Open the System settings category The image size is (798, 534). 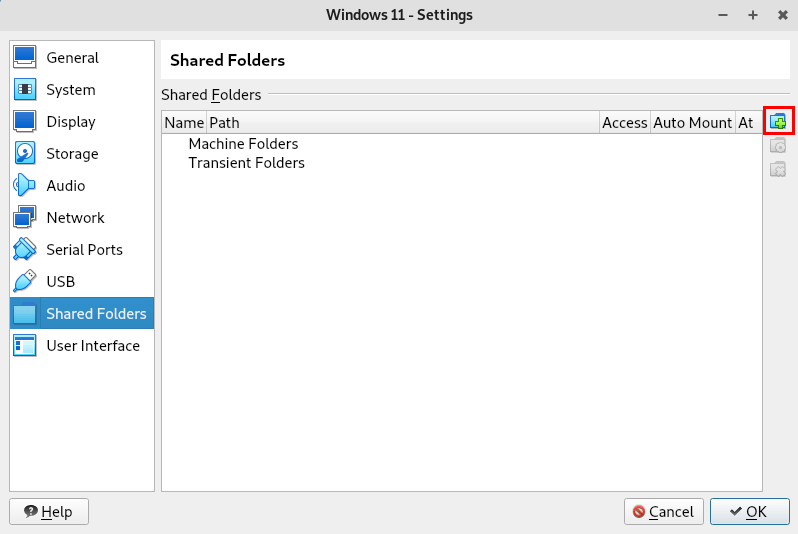click(x=82, y=90)
